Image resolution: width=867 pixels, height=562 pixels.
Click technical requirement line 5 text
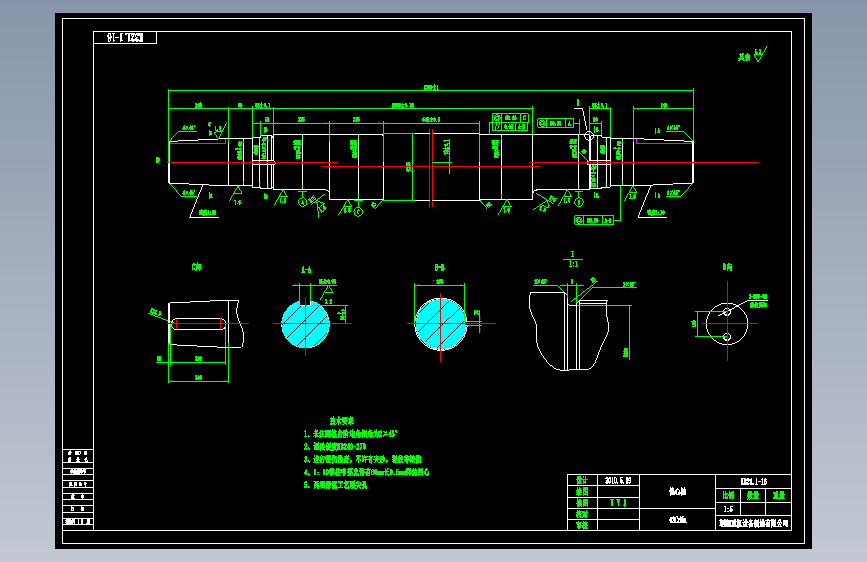point(335,485)
